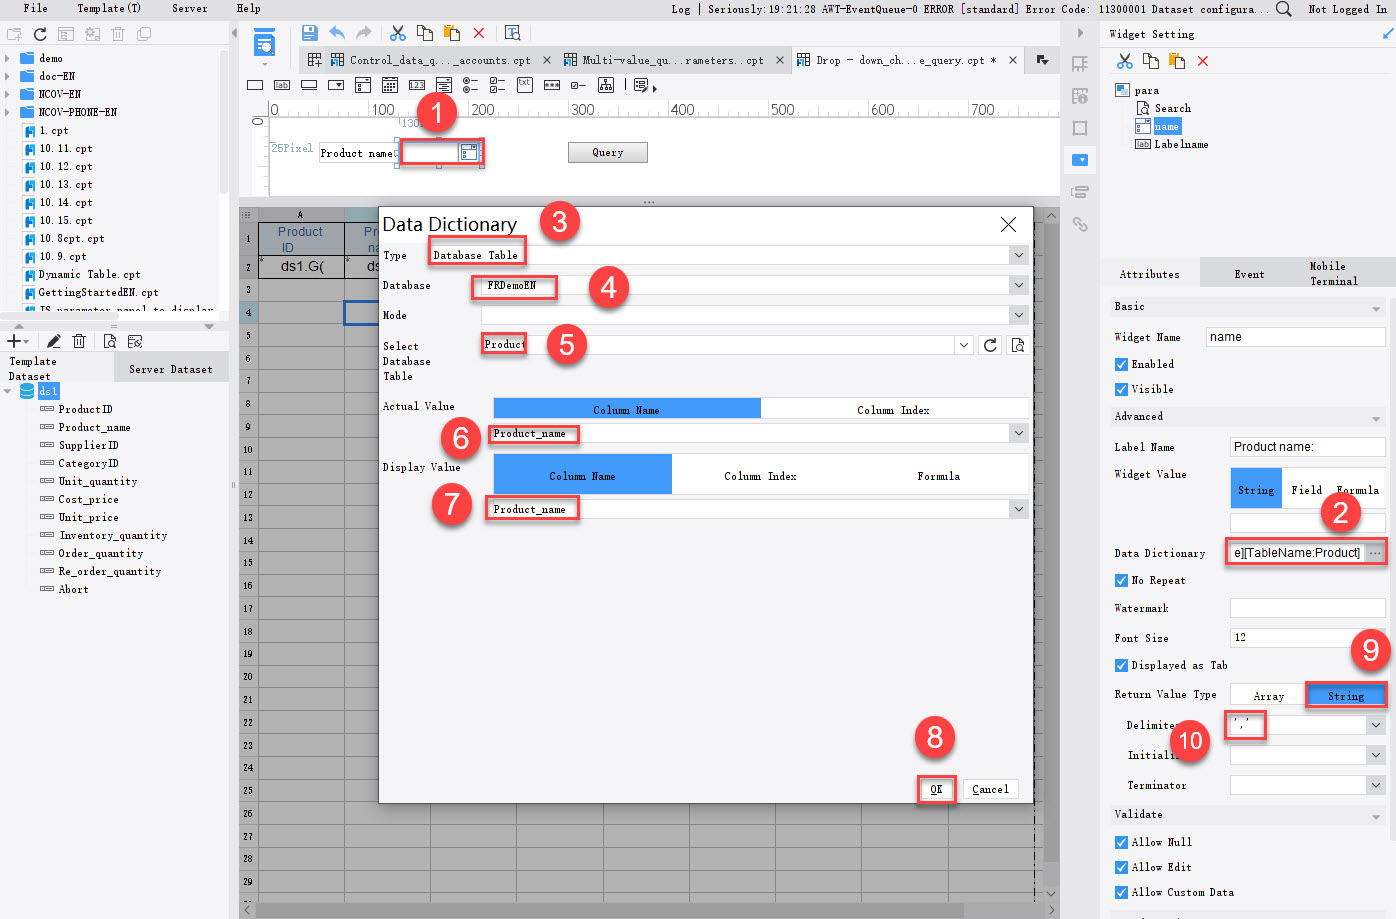Open the Server menu
The width and height of the screenshot is (1396, 919).
[x=190, y=8]
